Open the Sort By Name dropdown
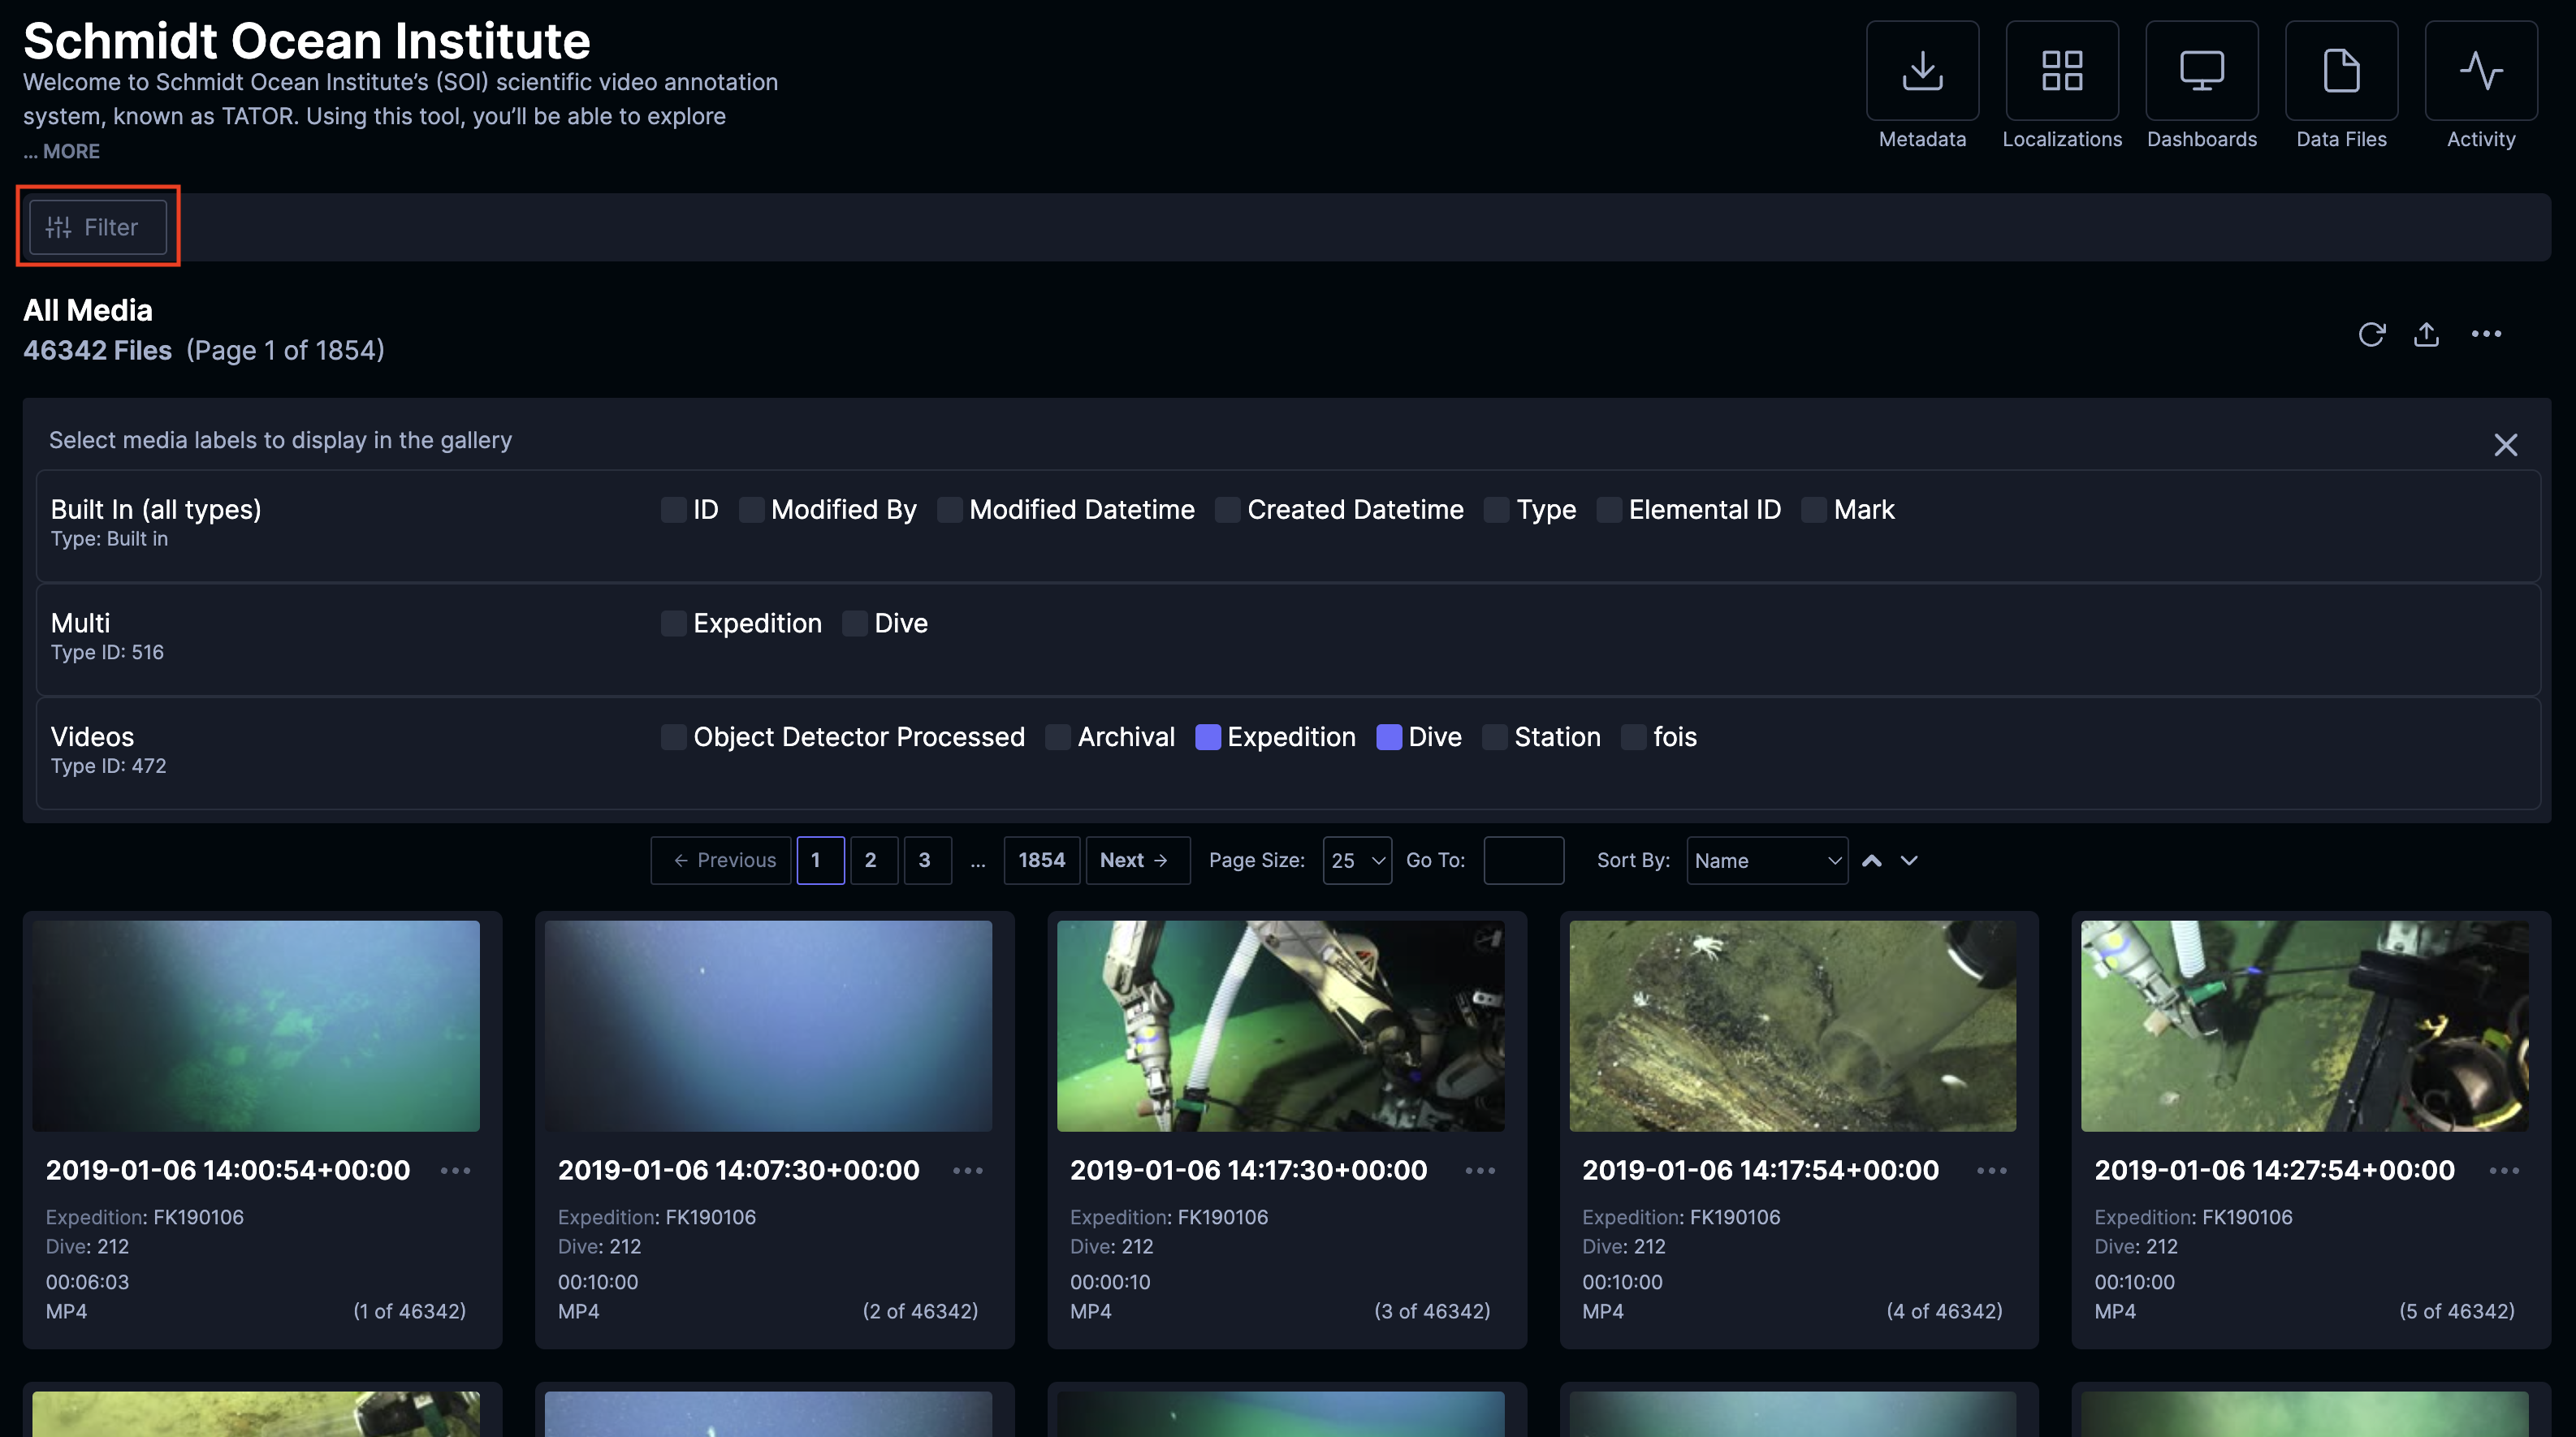The width and height of the screenshot is (2576, 1437). (x=1766, y=860)
